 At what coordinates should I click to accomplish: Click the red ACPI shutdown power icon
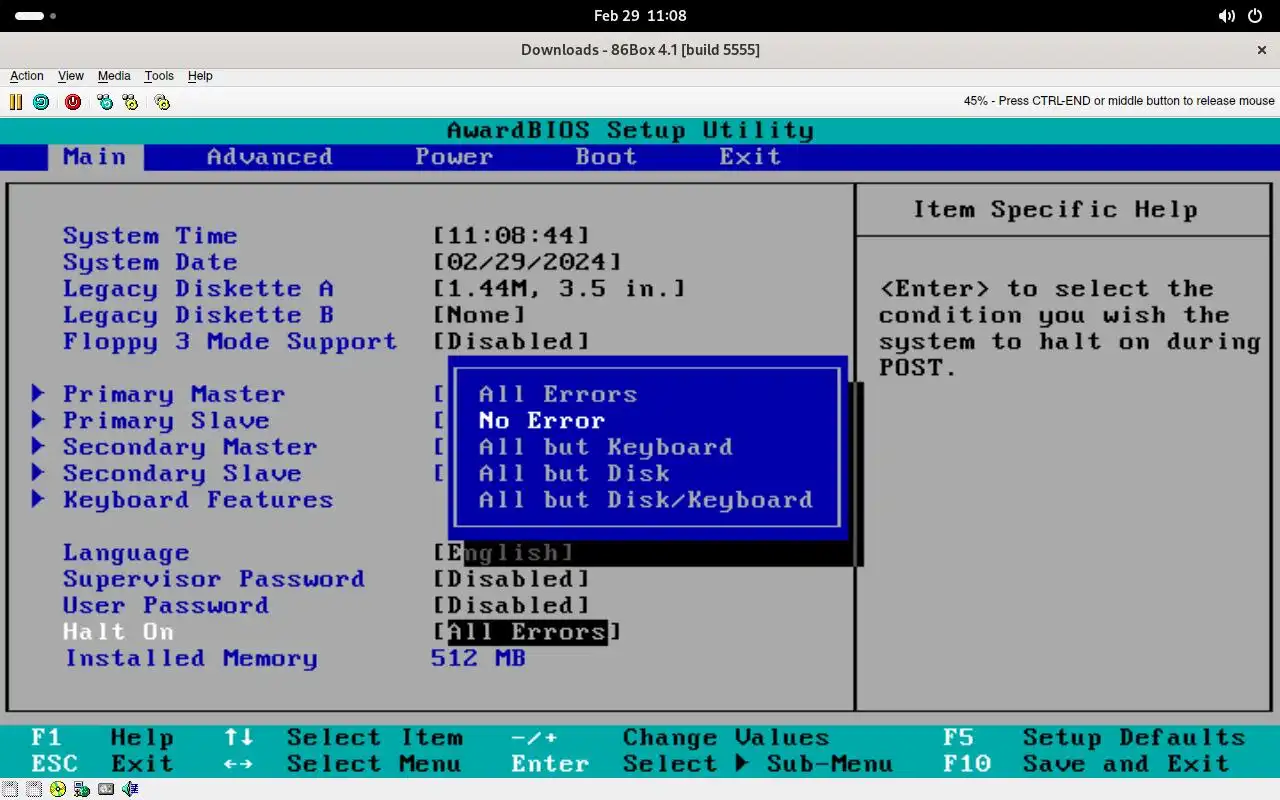tap(73, 102)
